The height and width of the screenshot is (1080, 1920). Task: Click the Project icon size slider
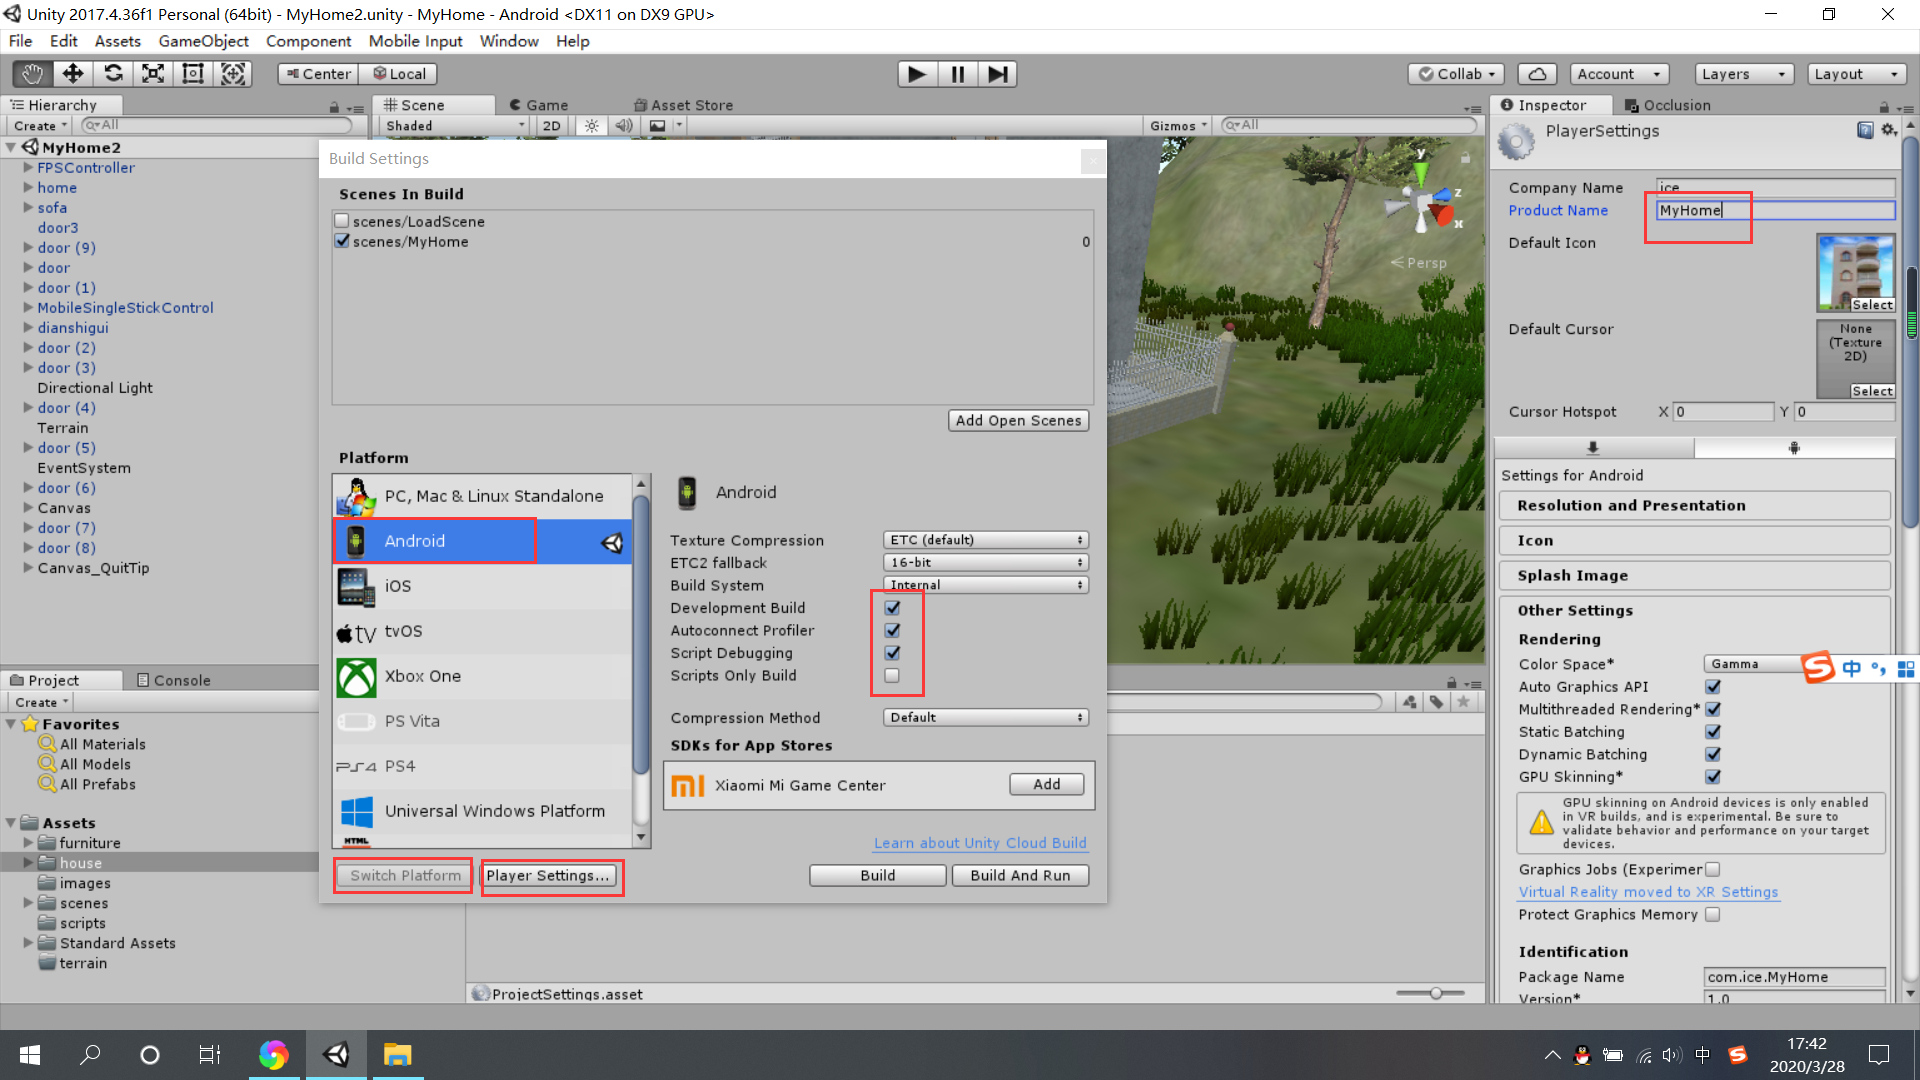point(1435,993)
